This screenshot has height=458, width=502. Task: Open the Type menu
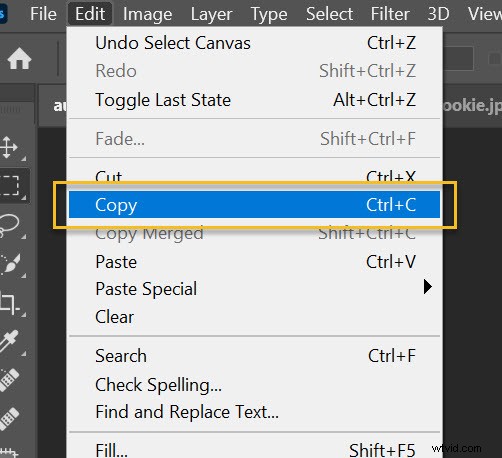click(x=269, y=14)
